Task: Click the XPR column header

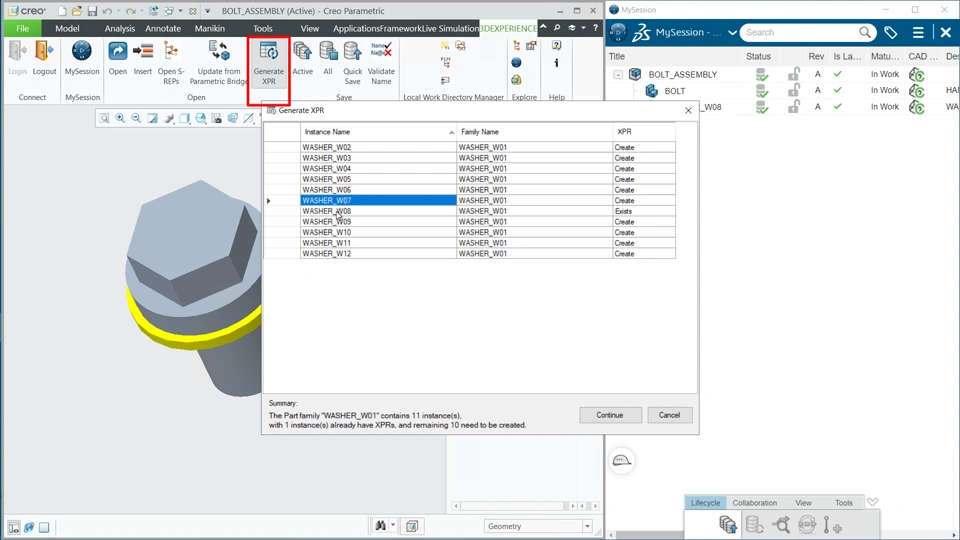Action: (x=644, y=132)
